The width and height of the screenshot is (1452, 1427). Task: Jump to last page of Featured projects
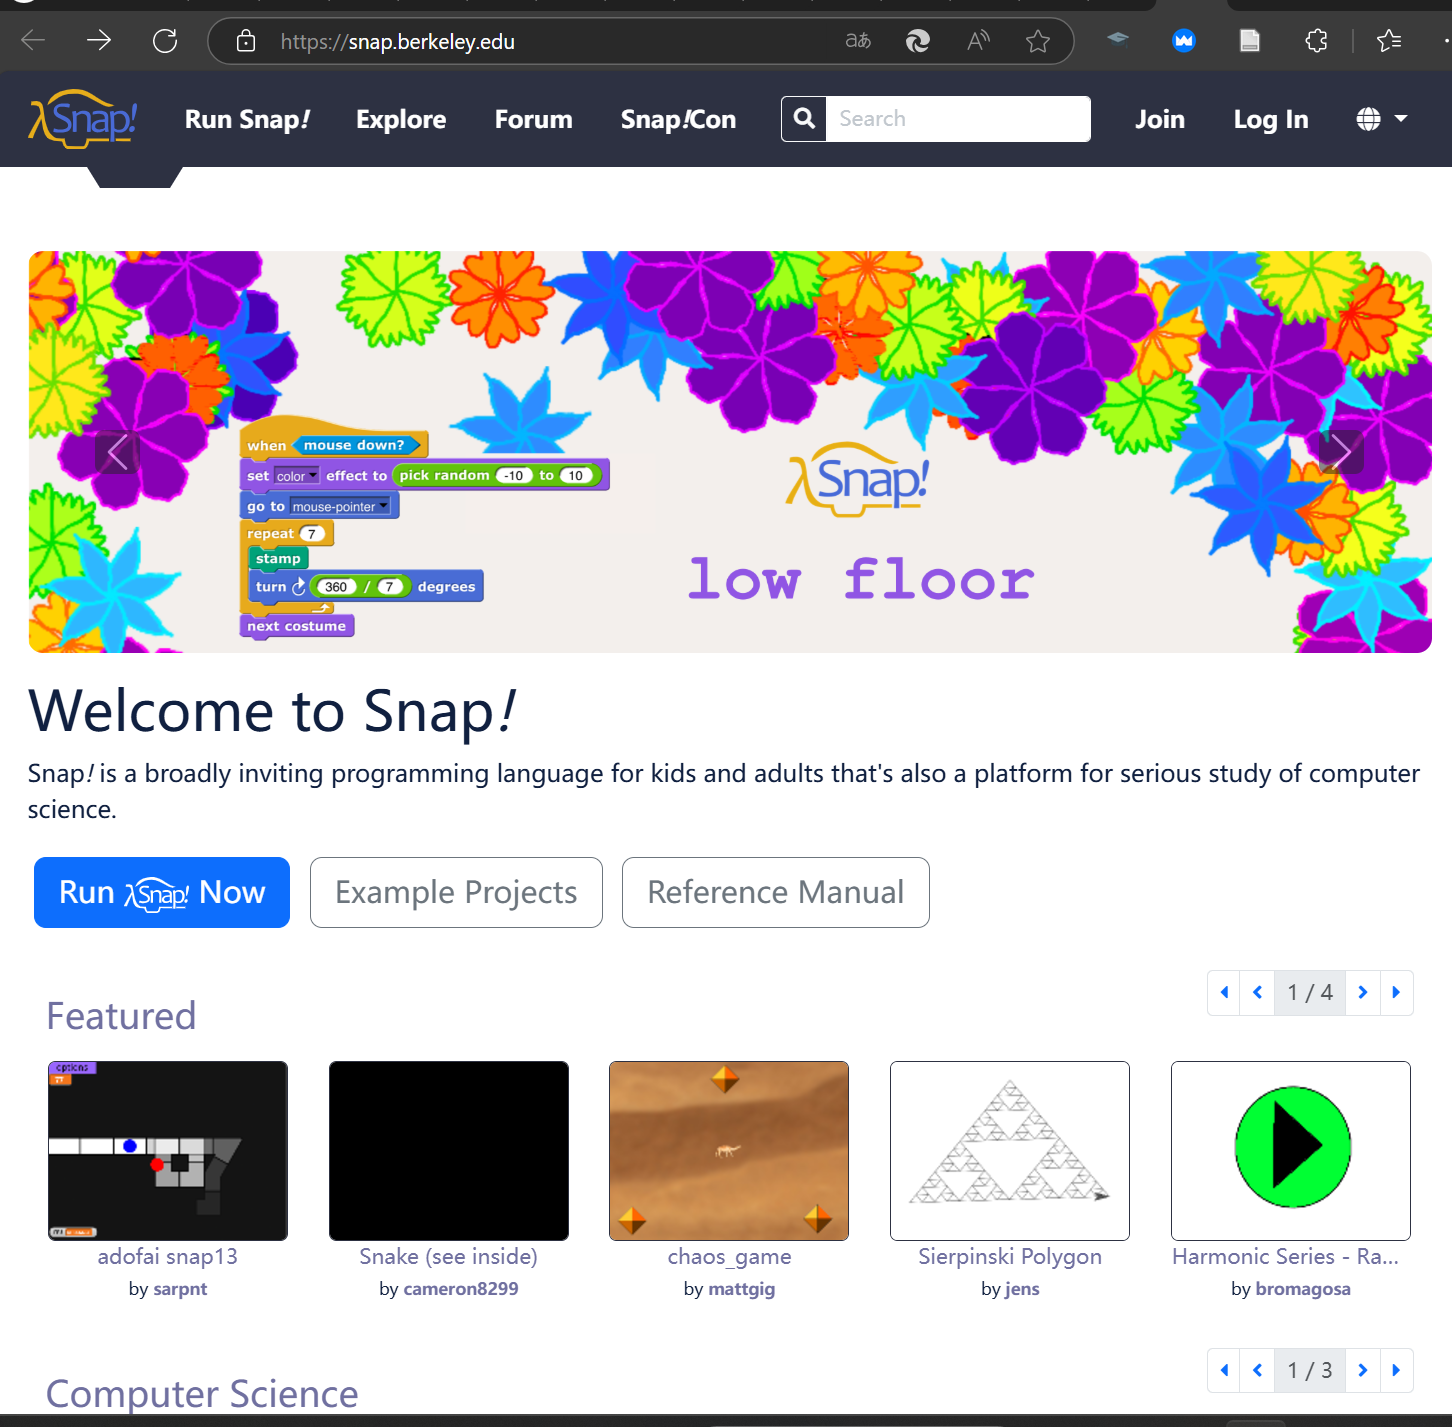pyautogui.click(x=1396, y=993)
